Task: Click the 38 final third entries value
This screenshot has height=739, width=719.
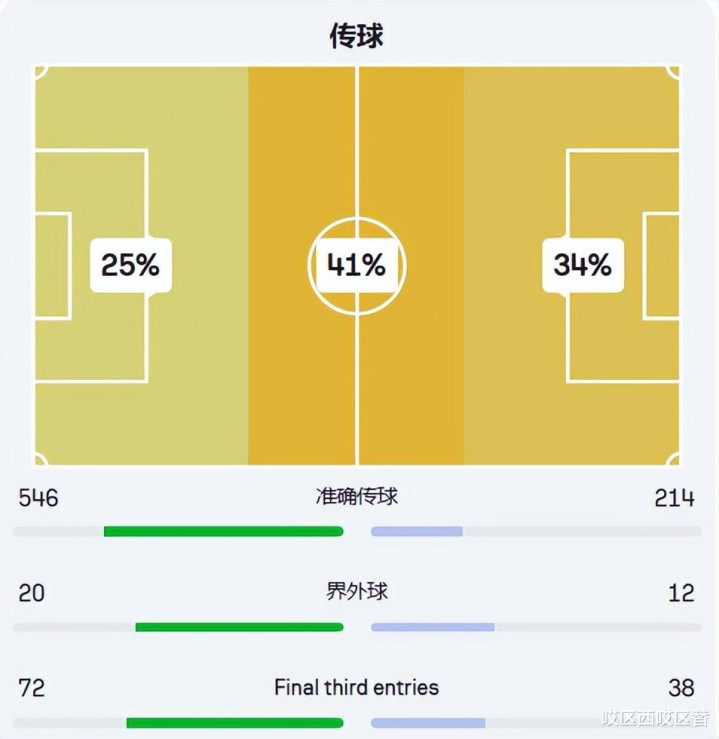Action: coord(681,688)
